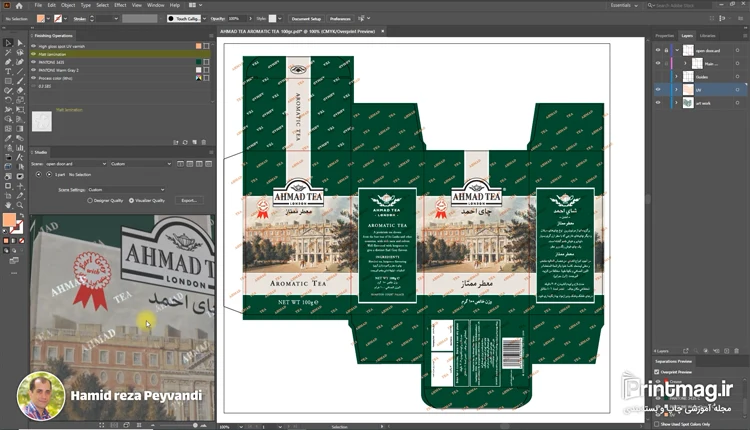
Task: Click refresh icon in Finishing Operations panel
Action: click(x=185, y=143)
